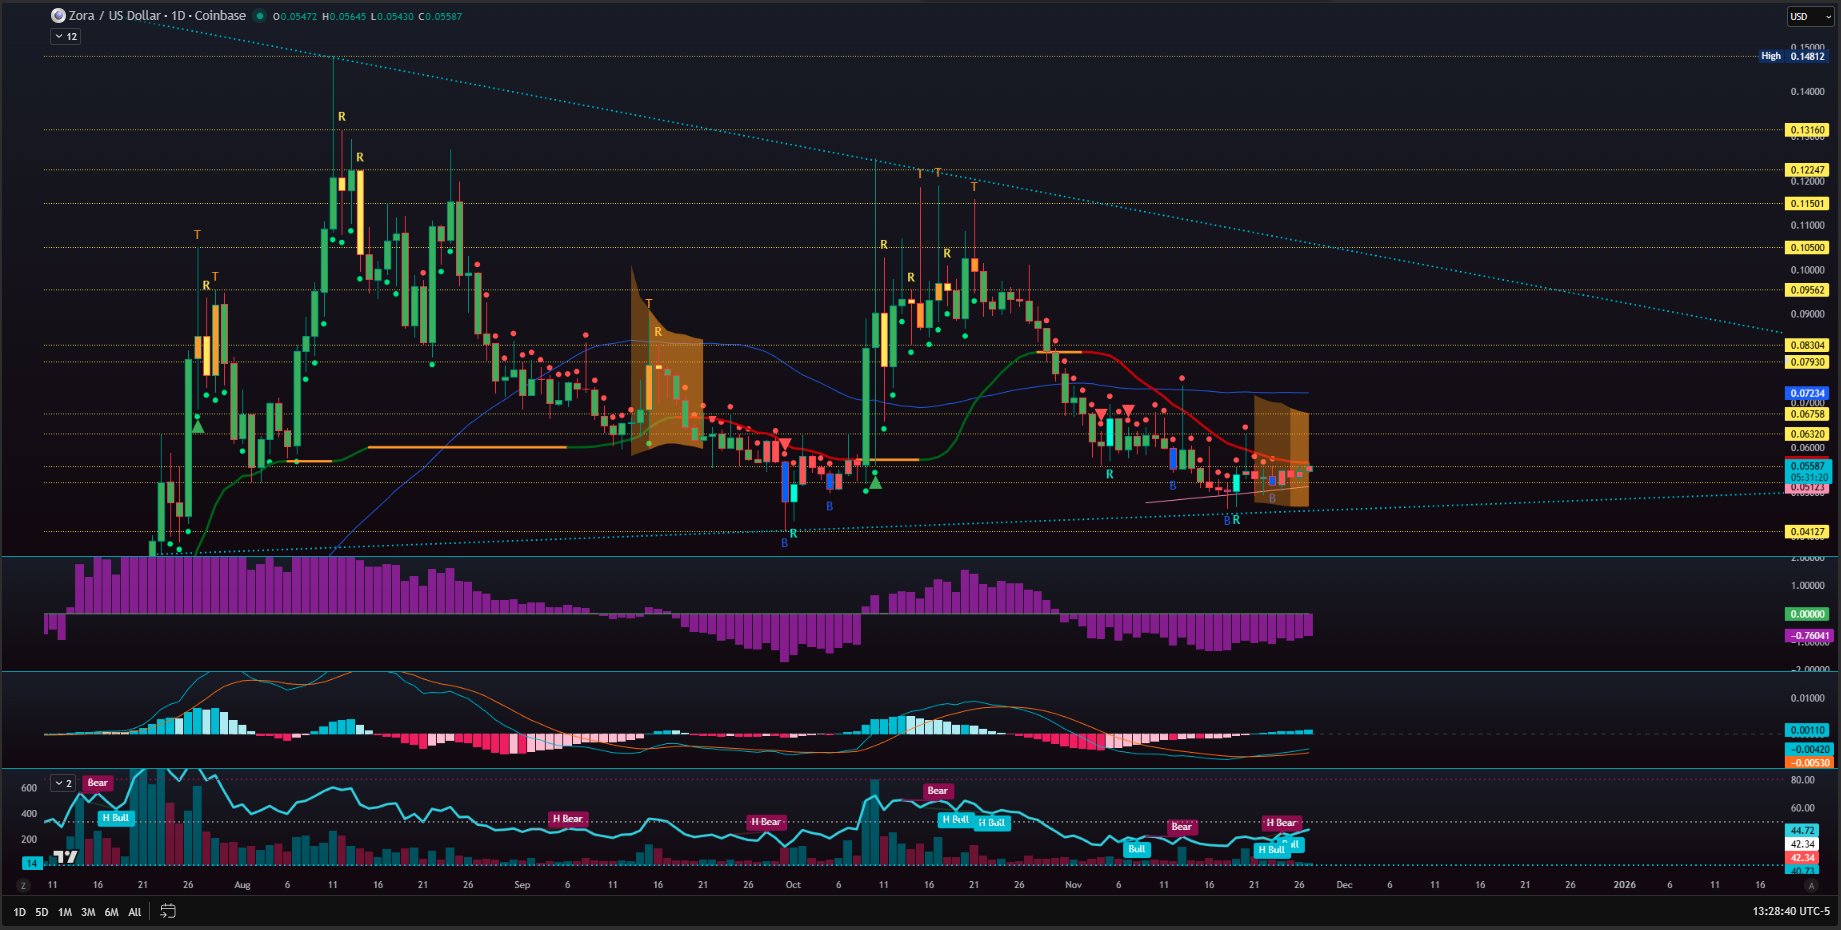Select the 0.06758 price level label

[x=1807, y=414]
